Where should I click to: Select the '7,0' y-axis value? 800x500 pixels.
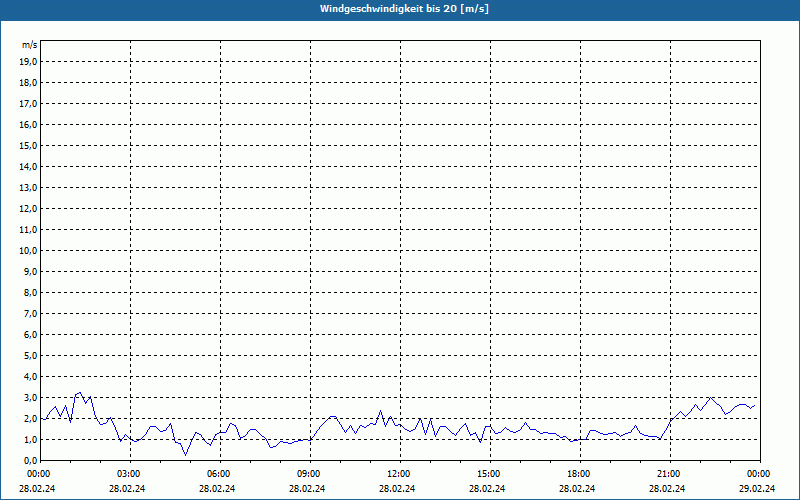pyautogui.click(x=31, y=313)
